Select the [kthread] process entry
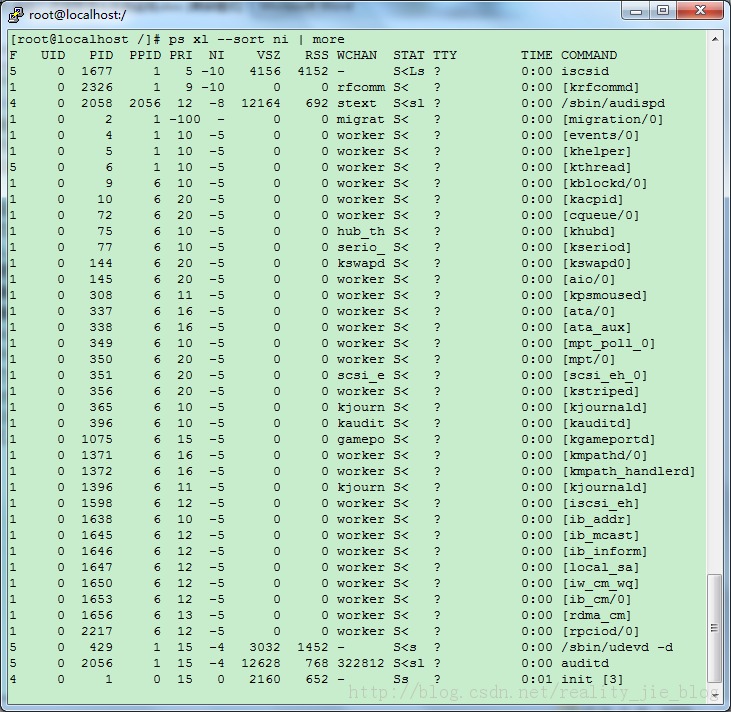 (597, 167)
